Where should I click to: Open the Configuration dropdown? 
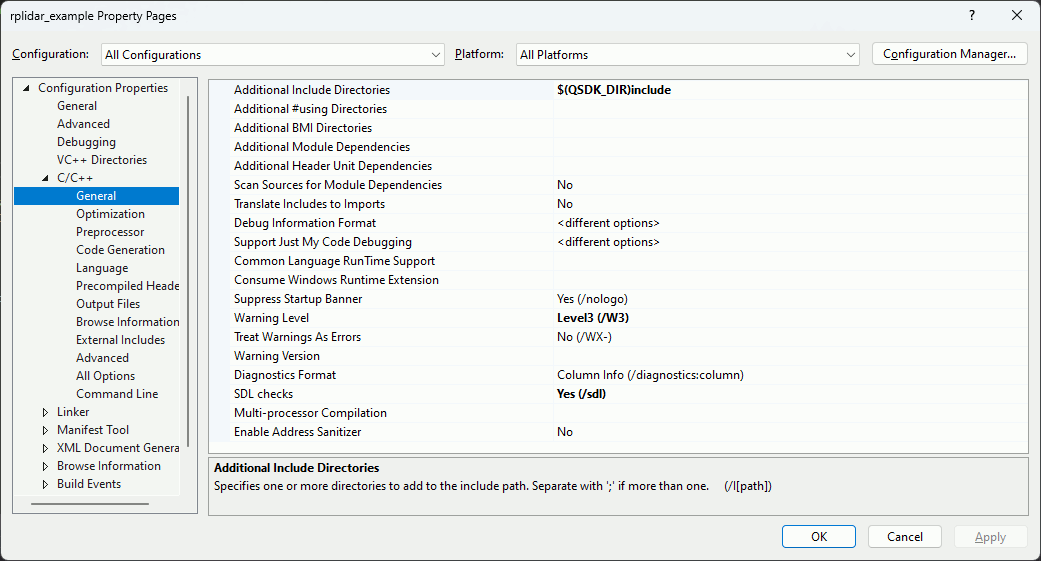(272, 54)
